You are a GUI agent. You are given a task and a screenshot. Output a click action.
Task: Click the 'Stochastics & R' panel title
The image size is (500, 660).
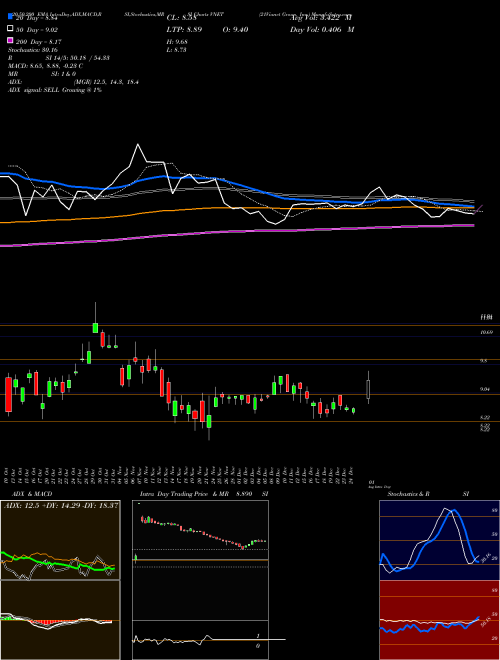[x=409, y=494]
